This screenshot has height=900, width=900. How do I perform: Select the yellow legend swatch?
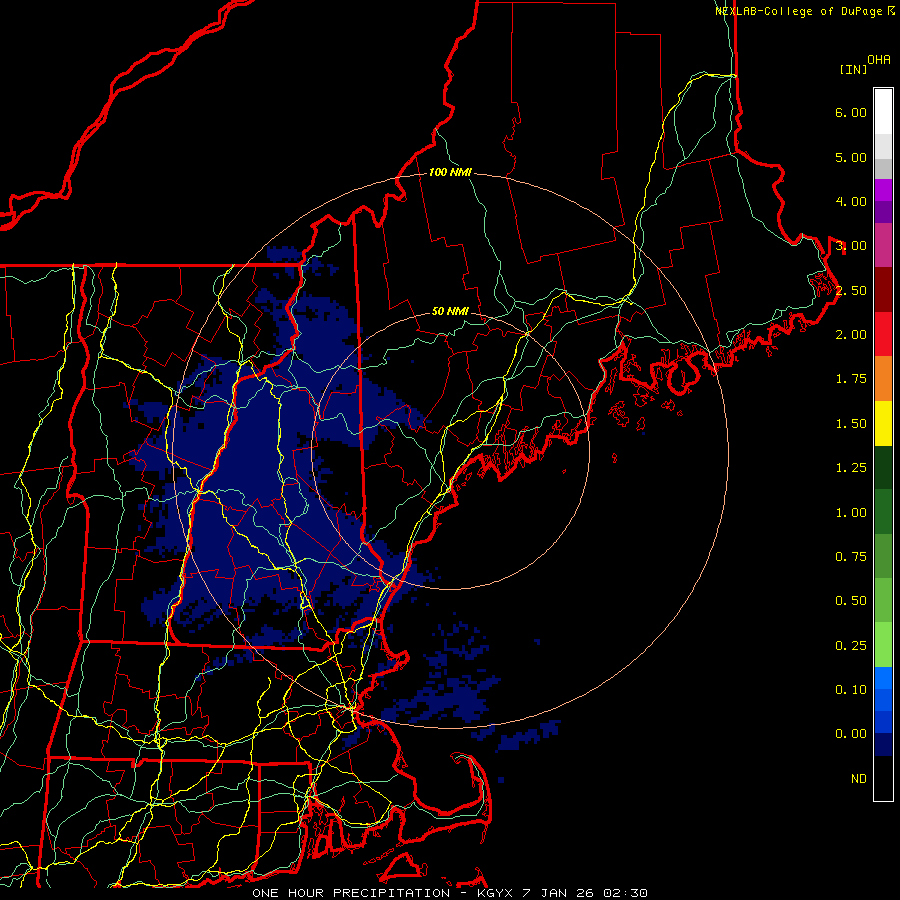[x=883, y=423]
